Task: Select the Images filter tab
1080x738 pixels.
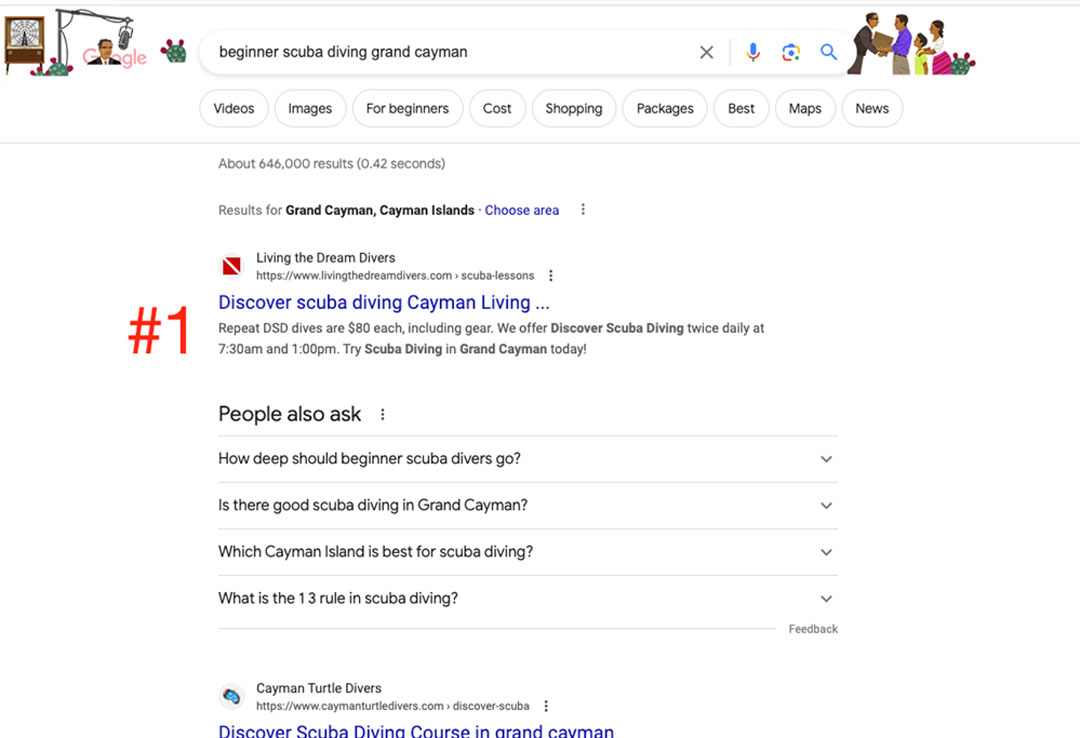Action: [310, 108]
